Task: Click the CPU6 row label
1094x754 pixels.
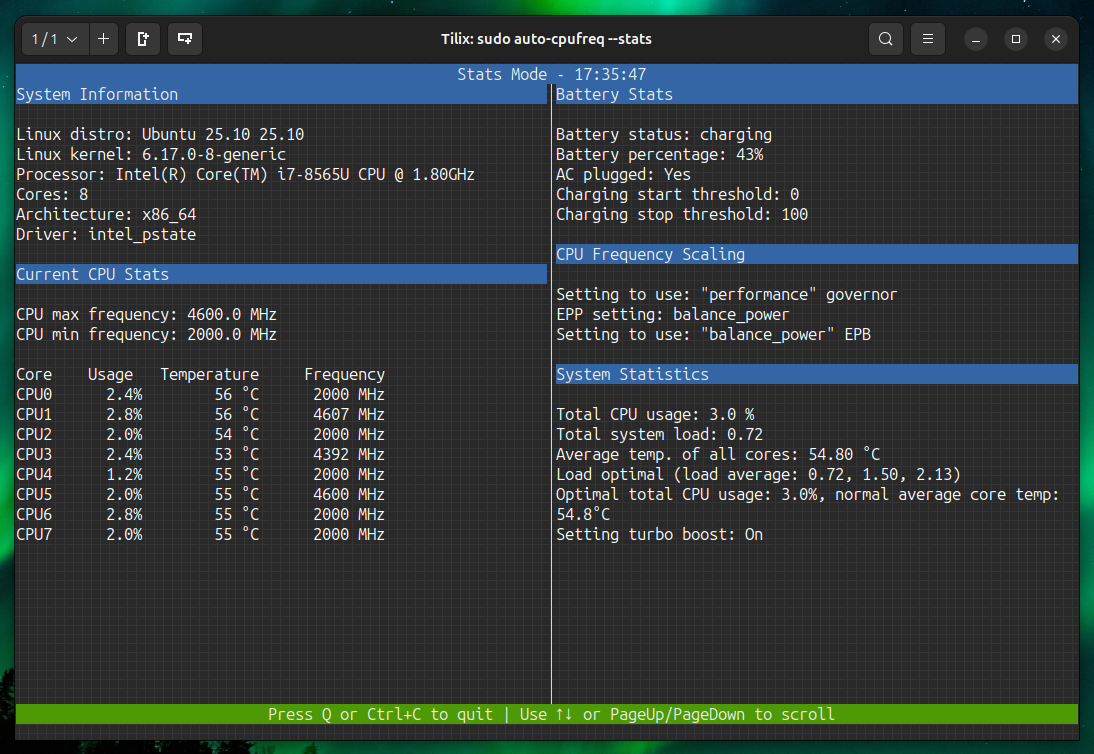Action: click(34, 515)
